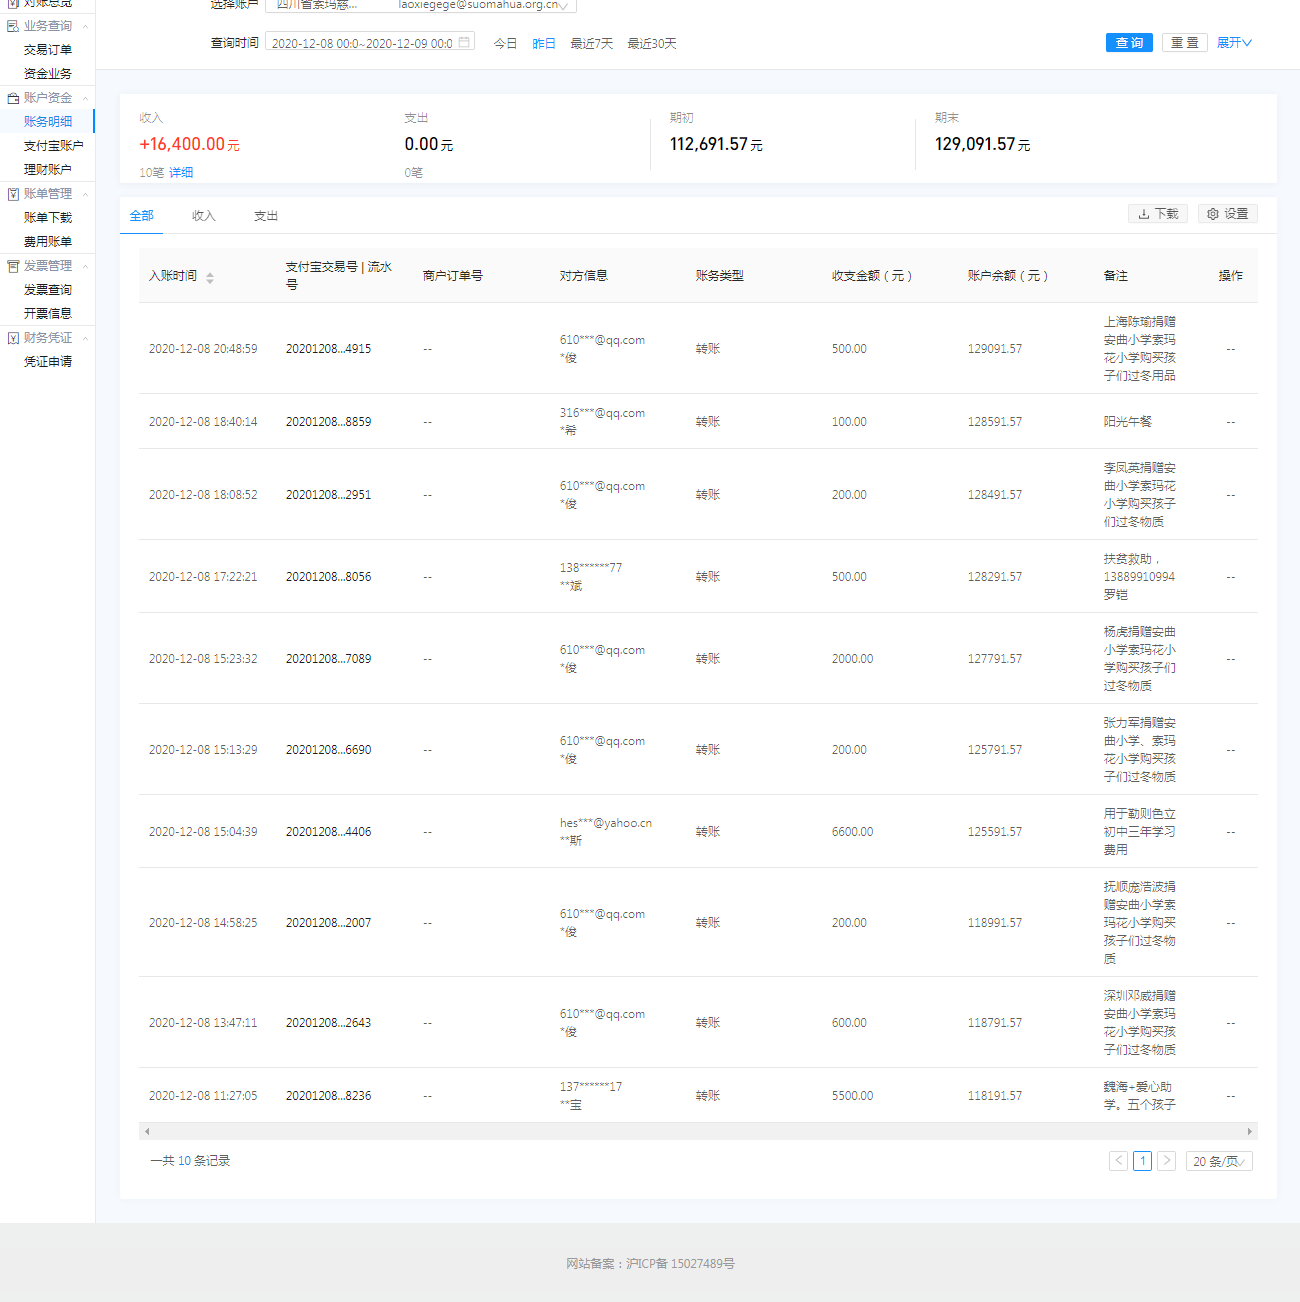Click the 业务查询 sidebar section icon

(13, 26)
